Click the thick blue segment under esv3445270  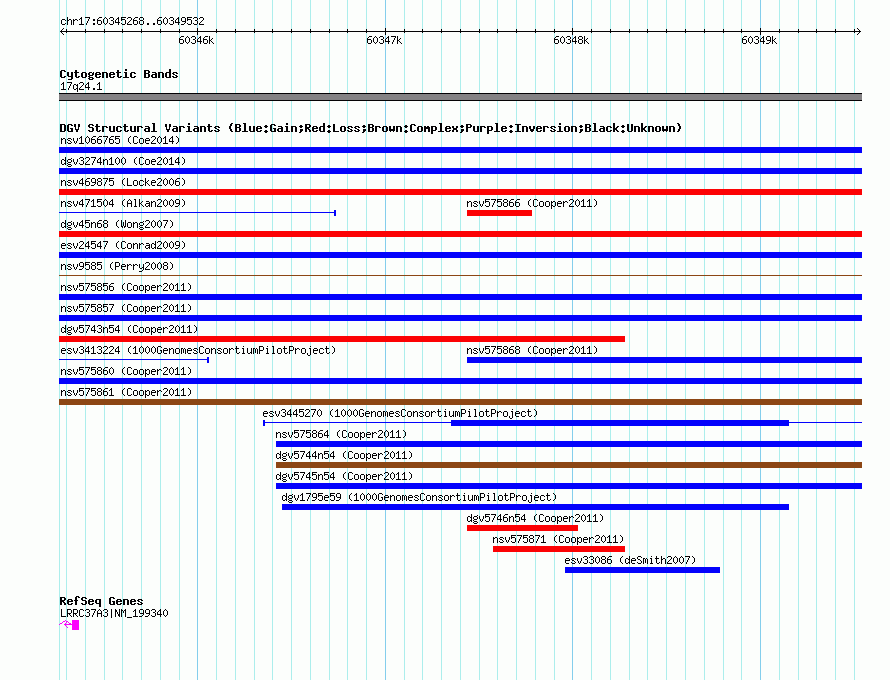click(620, 423)
